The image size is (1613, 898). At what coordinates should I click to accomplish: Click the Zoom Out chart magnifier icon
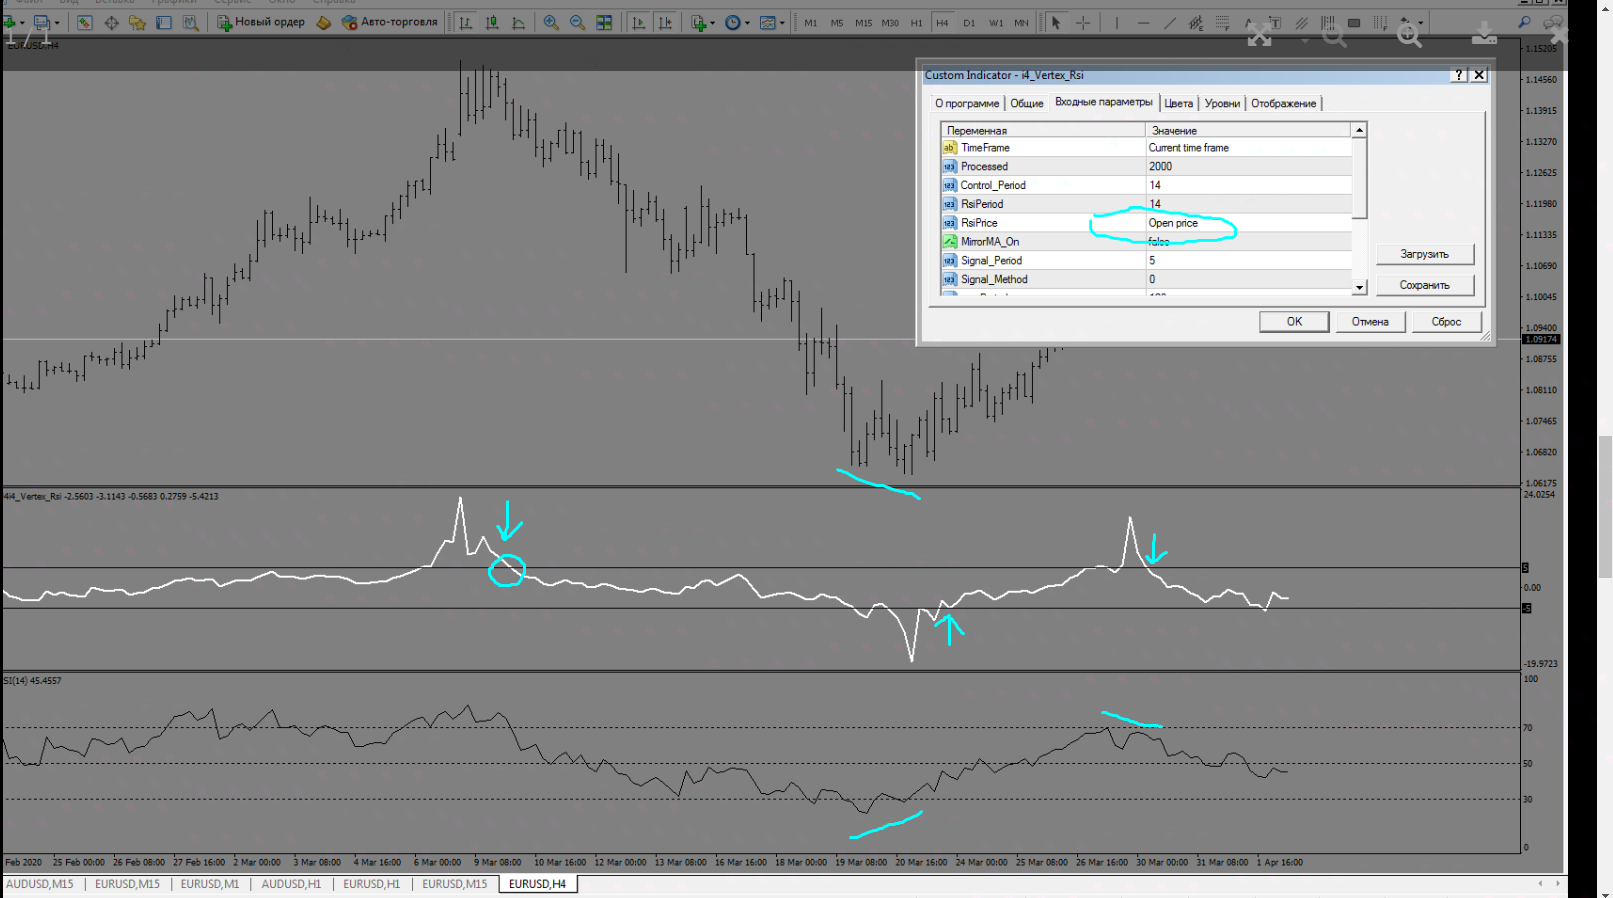(577, 22)
